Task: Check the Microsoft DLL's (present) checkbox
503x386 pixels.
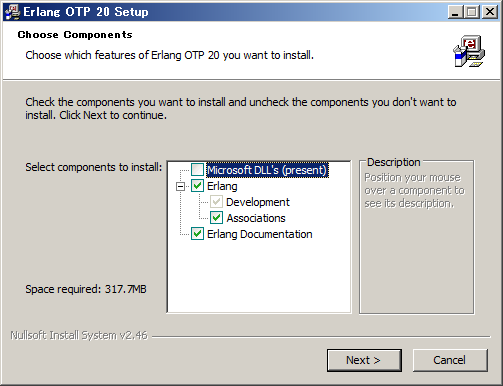Action: pyautogui.click(x=197, y=170)
